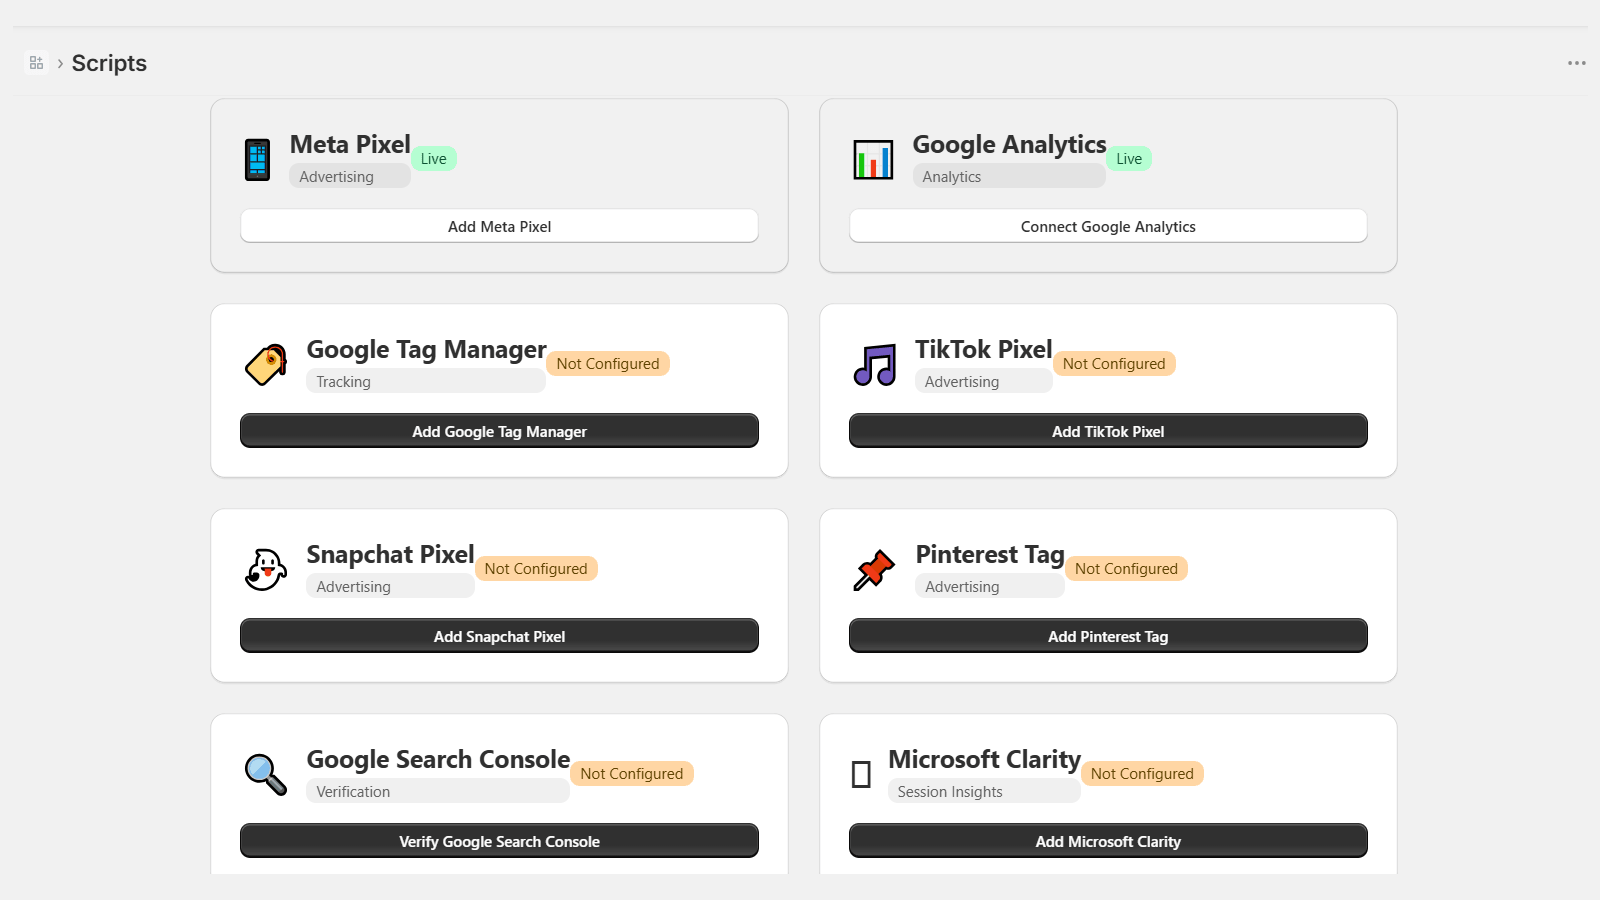1600x900 pixels.
Task: Click the Google Tag Manager tag icon
Action: [x=266, y=365]
